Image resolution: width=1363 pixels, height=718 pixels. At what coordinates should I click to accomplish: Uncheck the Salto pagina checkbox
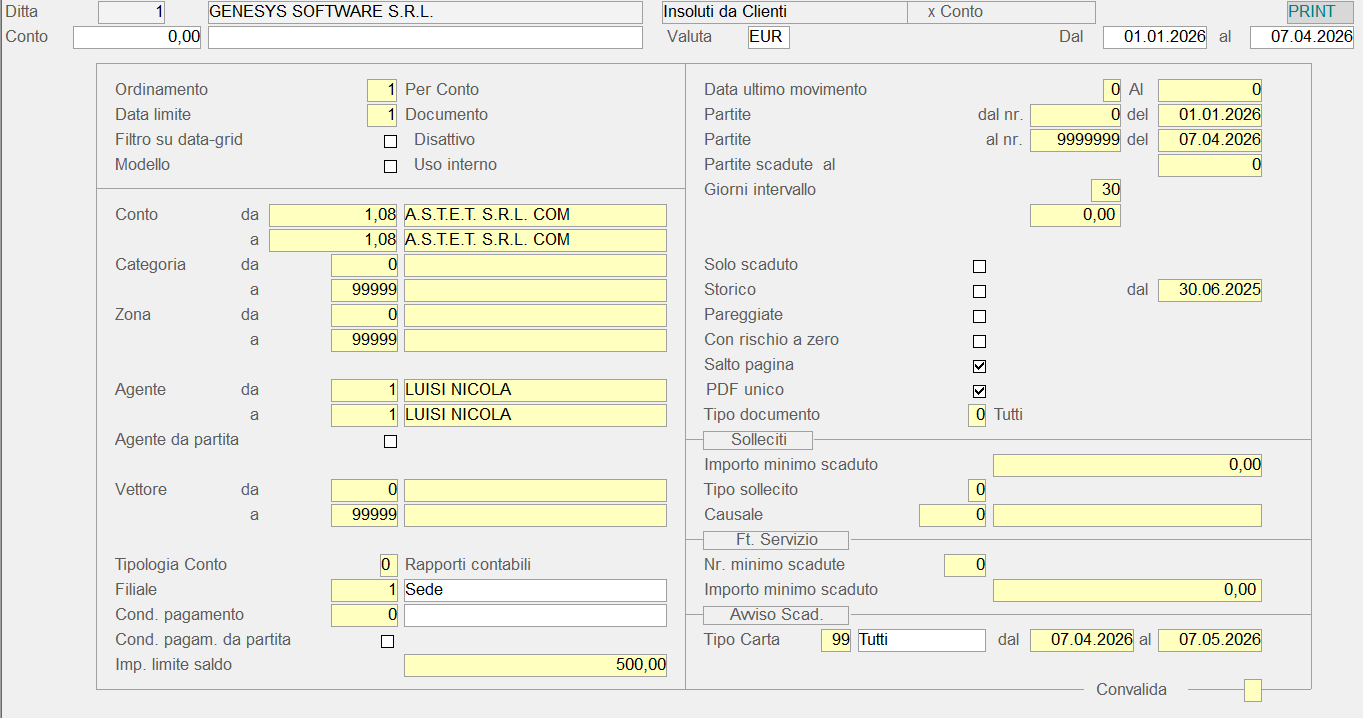click(x=979, y=366)
